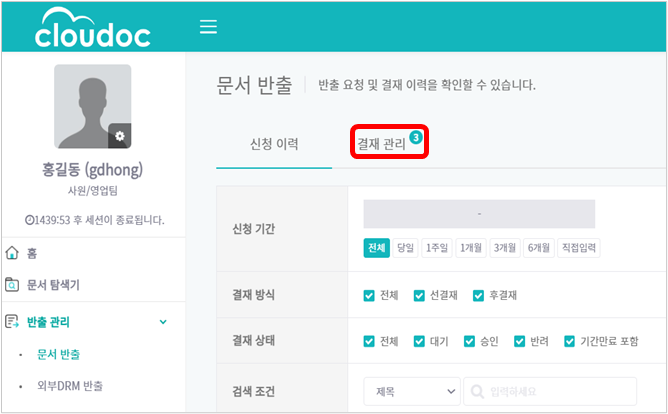Uncheck the 선결재 checkbox
668x414 pixels.
pyautogui.click(x=419, y=296)
